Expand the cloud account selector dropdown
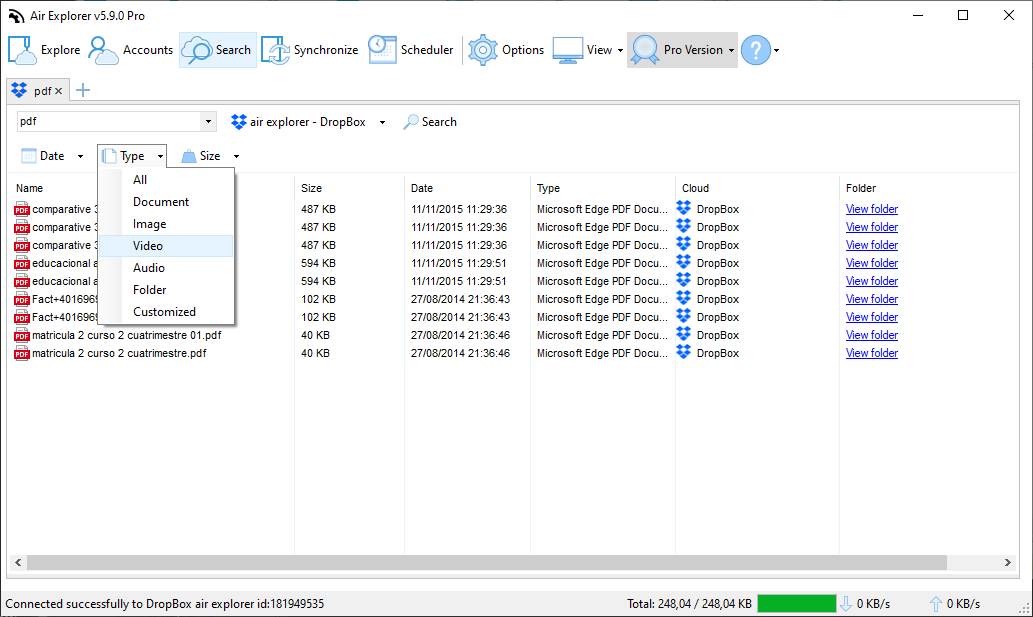 [382, 121]
